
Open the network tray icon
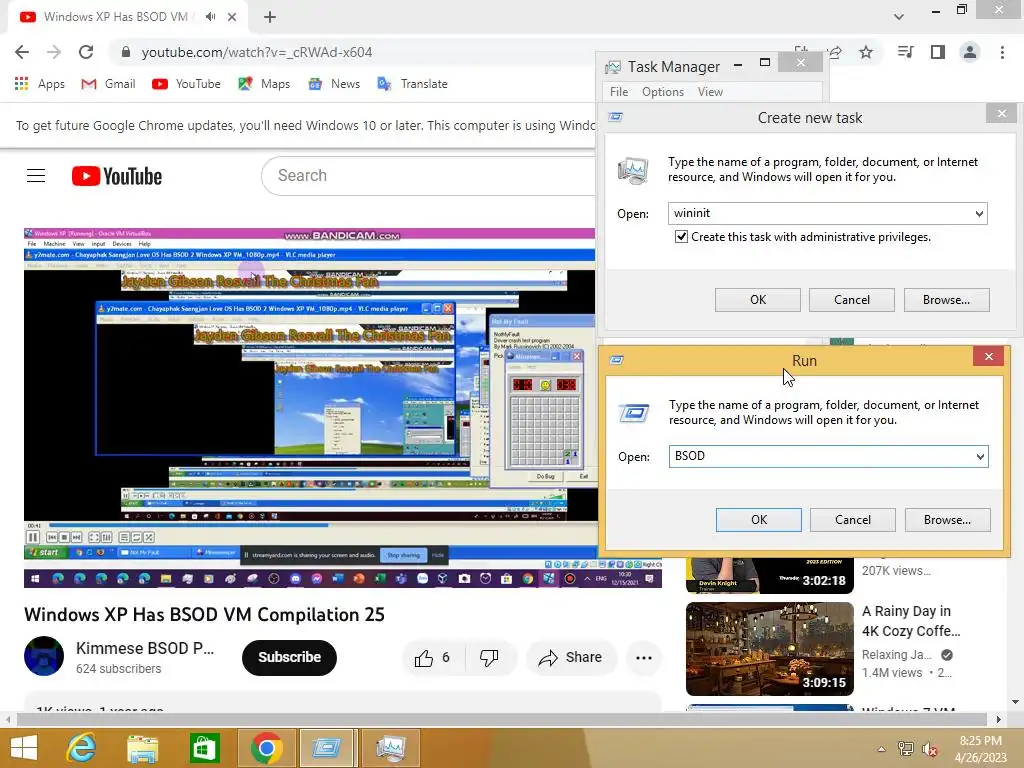click(906, 749)
